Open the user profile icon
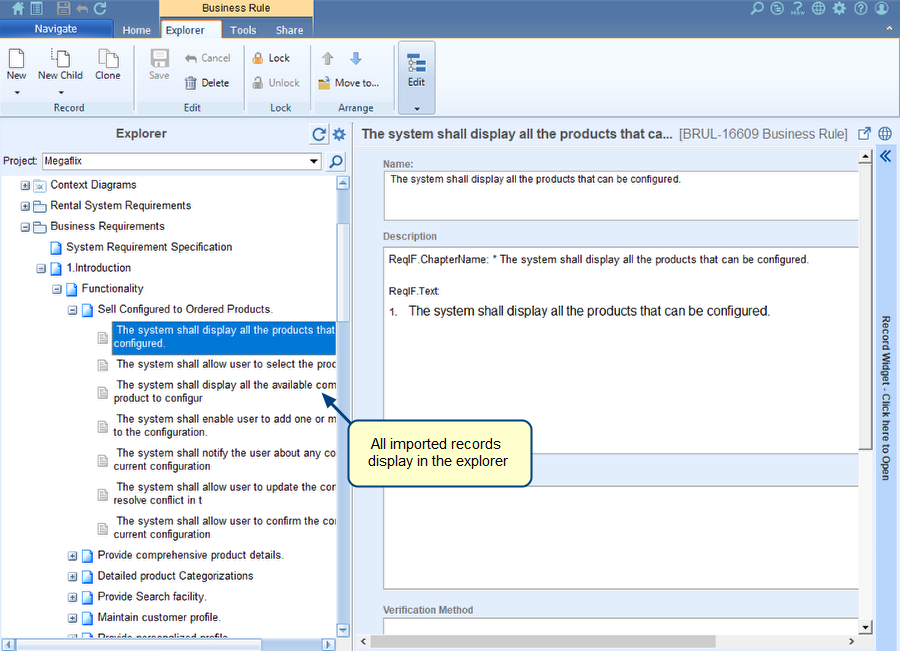 (x=882, y=8)
